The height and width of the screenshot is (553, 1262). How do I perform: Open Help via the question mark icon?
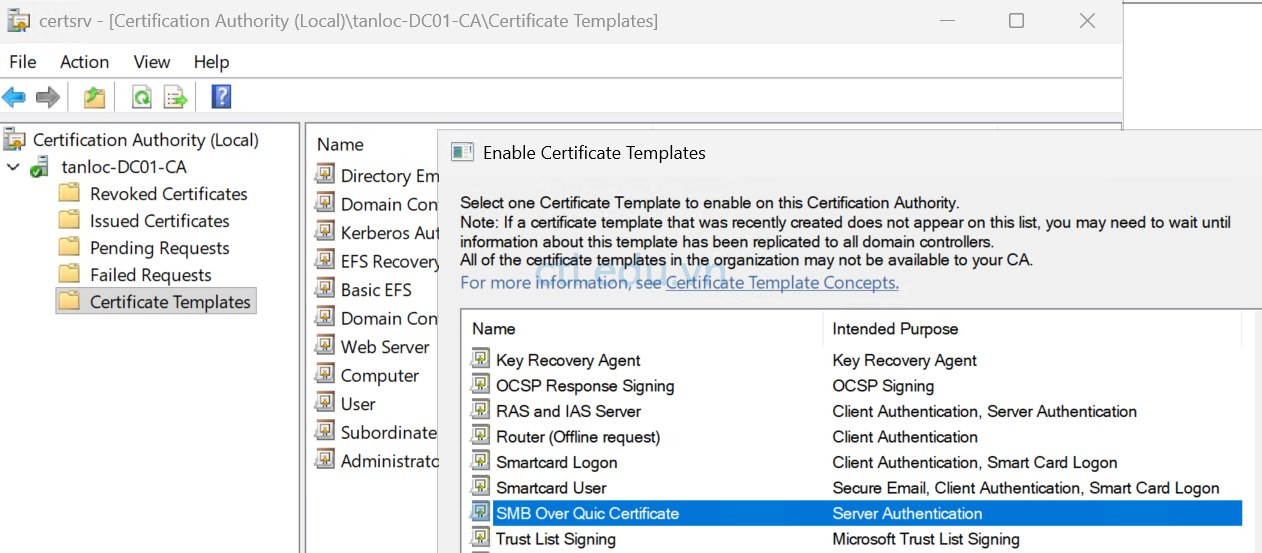(222, 97)
